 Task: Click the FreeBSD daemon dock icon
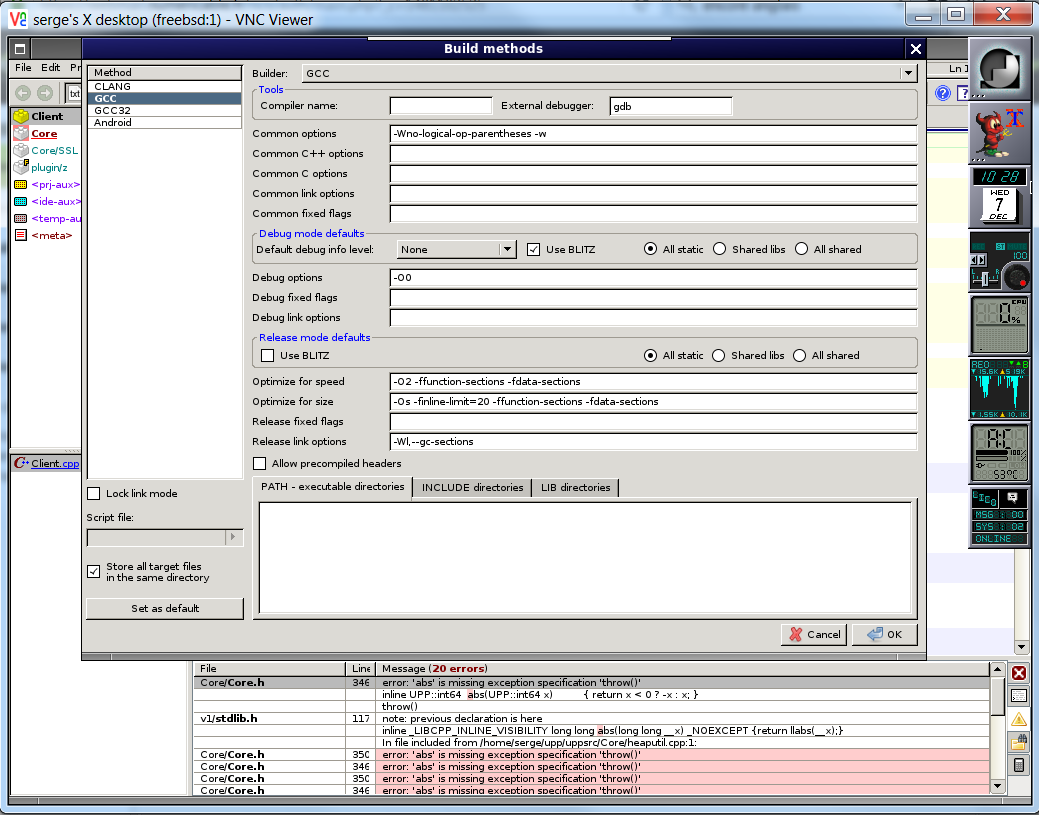[x=1000, y=132]
